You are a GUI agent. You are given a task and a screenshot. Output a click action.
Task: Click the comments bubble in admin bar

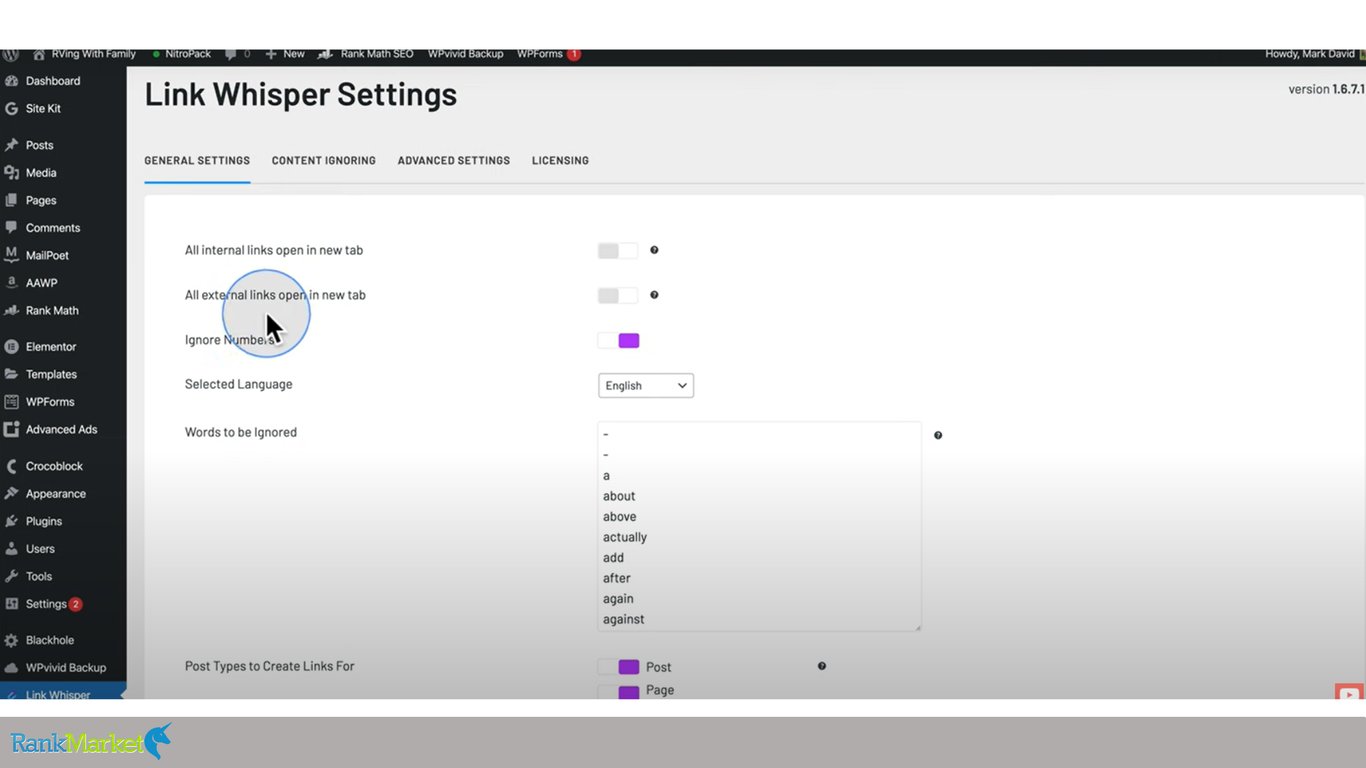click(x=231, y=54)
